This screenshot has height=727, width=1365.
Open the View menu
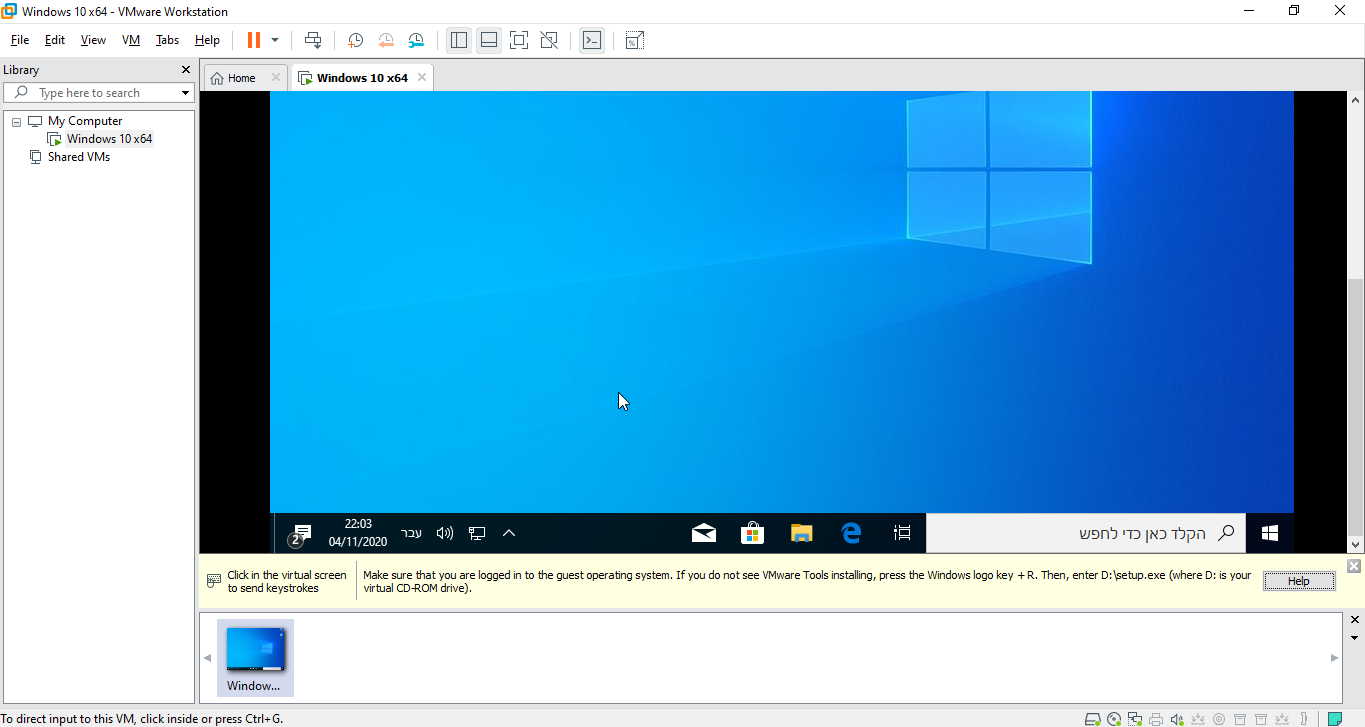pos(93,40)
